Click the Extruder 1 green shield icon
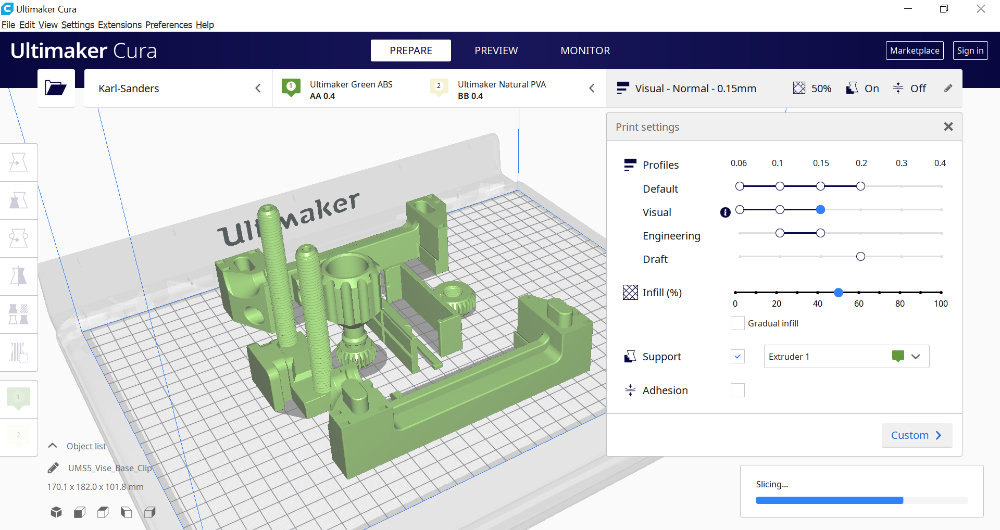Screen dimensions: 1000x530 click(x=291, y=88)
